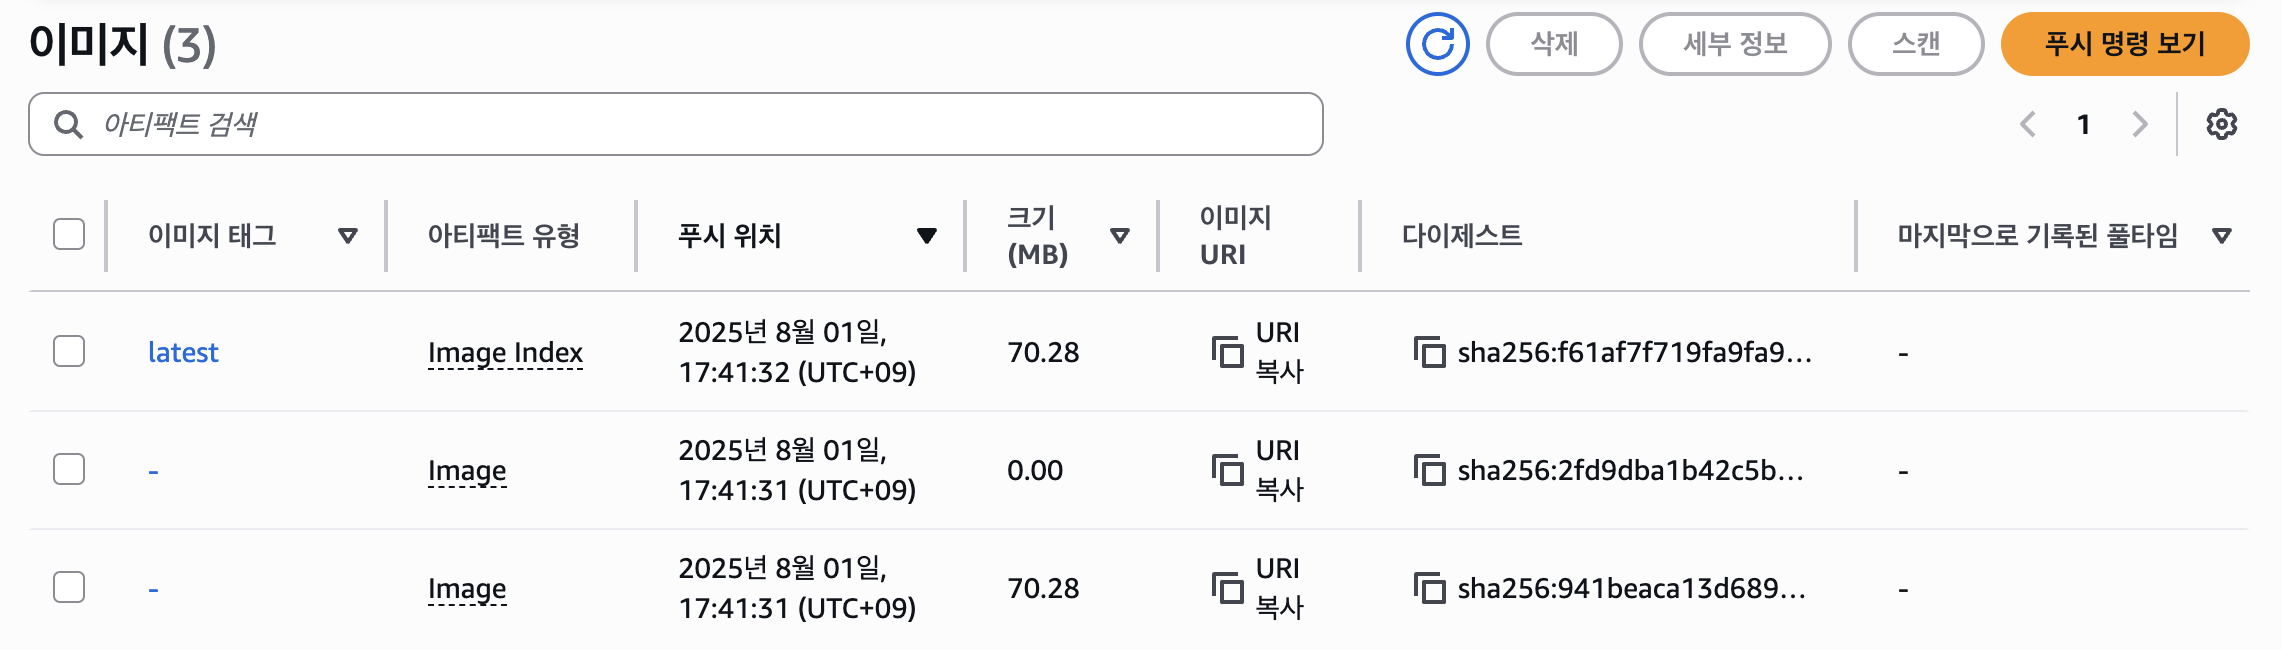Image resolution: width=2282 pixels, height=650 pixels.
Task: Copy URI of the latest image
Action: tap(1227, 352)
